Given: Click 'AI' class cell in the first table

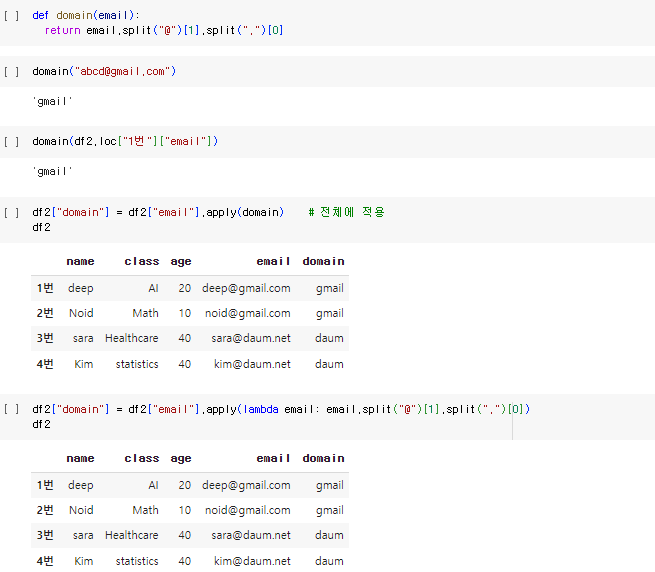Looking at the screenshot, I should point(153,288).
